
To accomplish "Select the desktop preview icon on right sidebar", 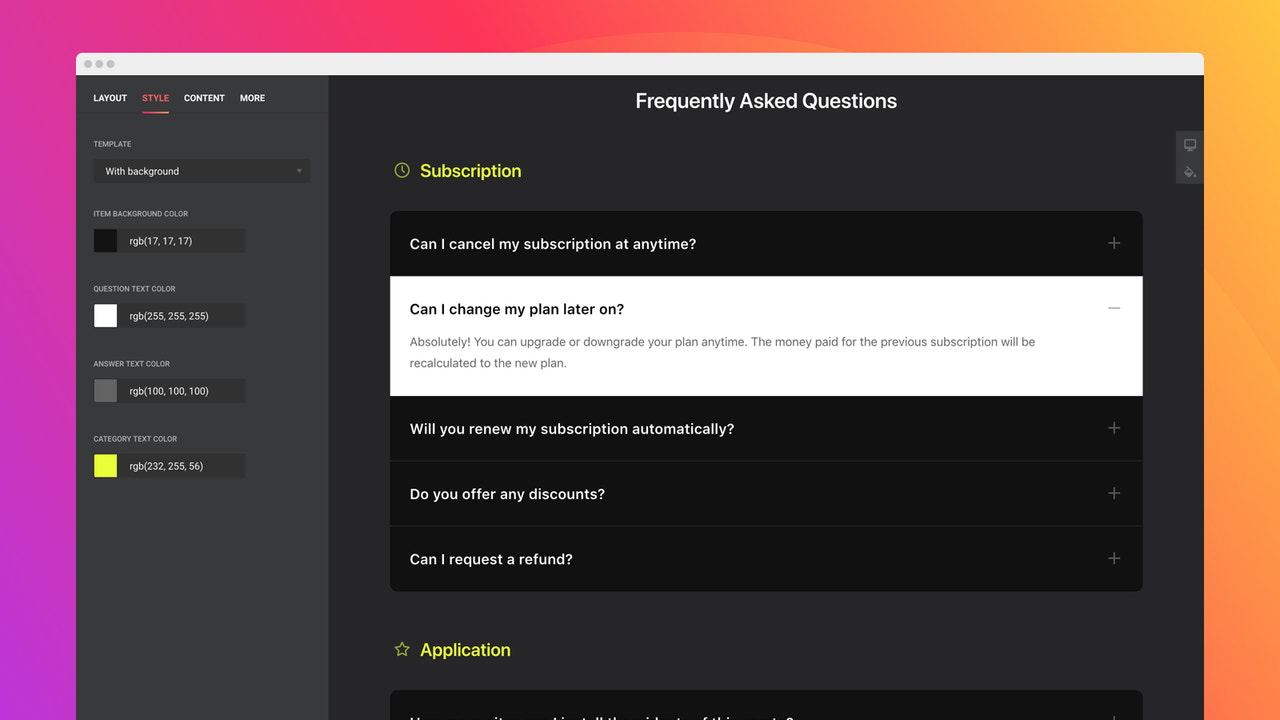I will 1189,143.
